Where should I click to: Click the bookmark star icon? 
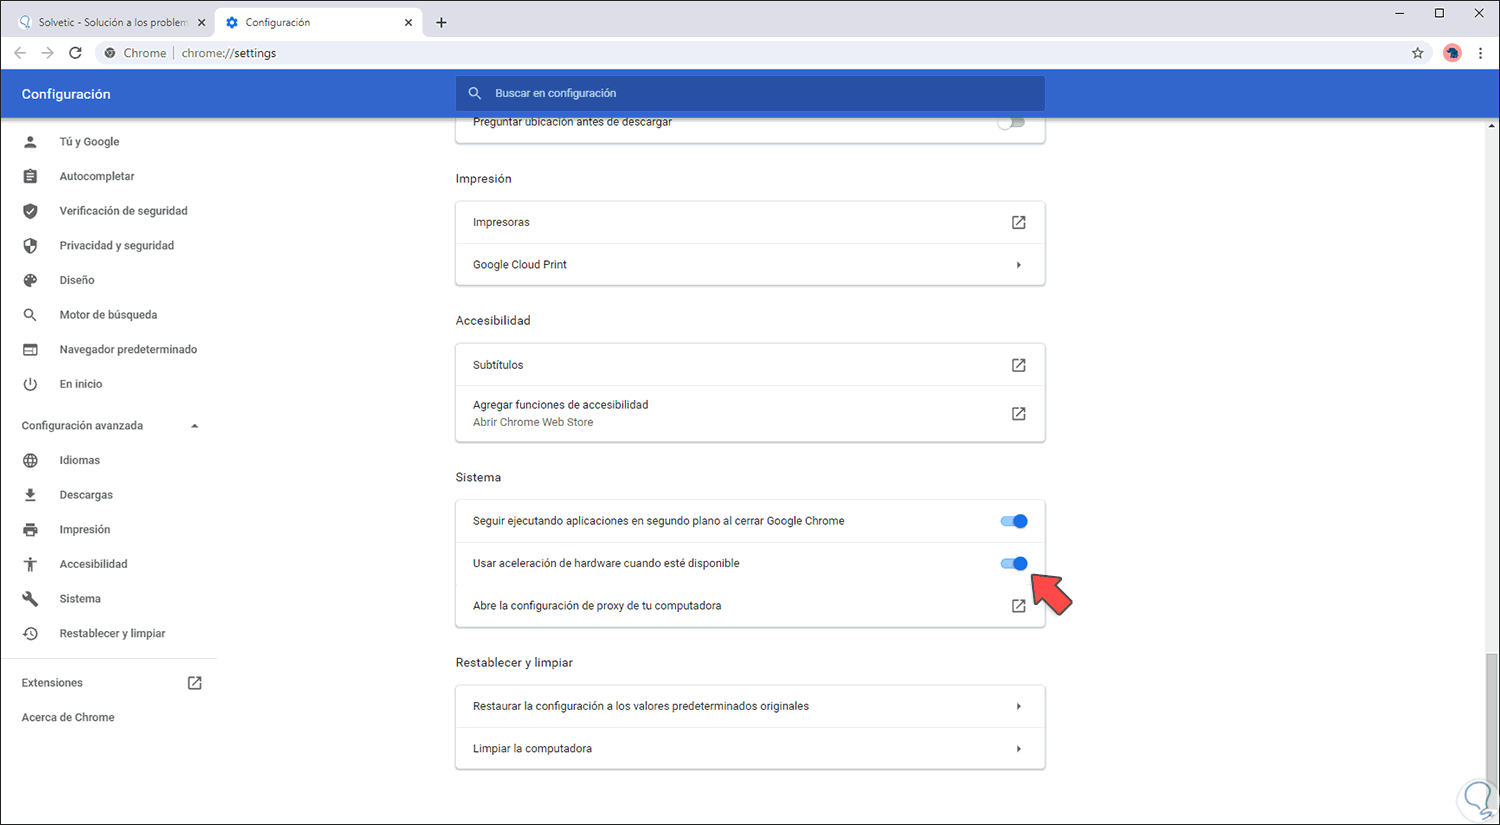pyautogui.click(x=1417, y=53)
